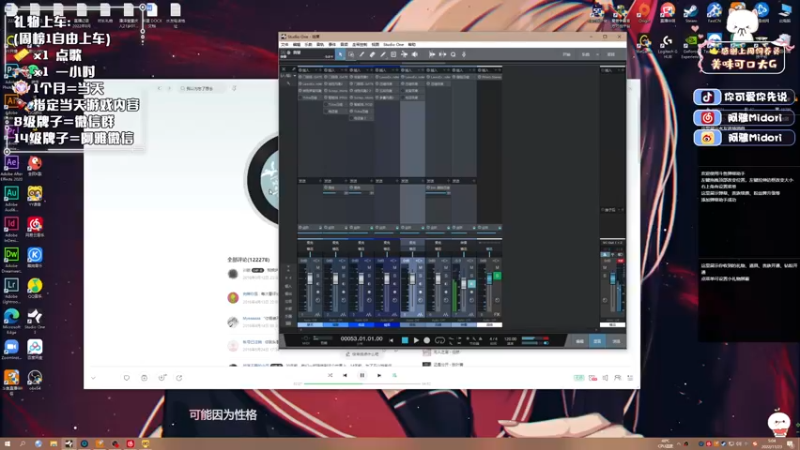Open the Studio One desktop shortcut
Screen dimensions: 800x450
tap(35, 321)
